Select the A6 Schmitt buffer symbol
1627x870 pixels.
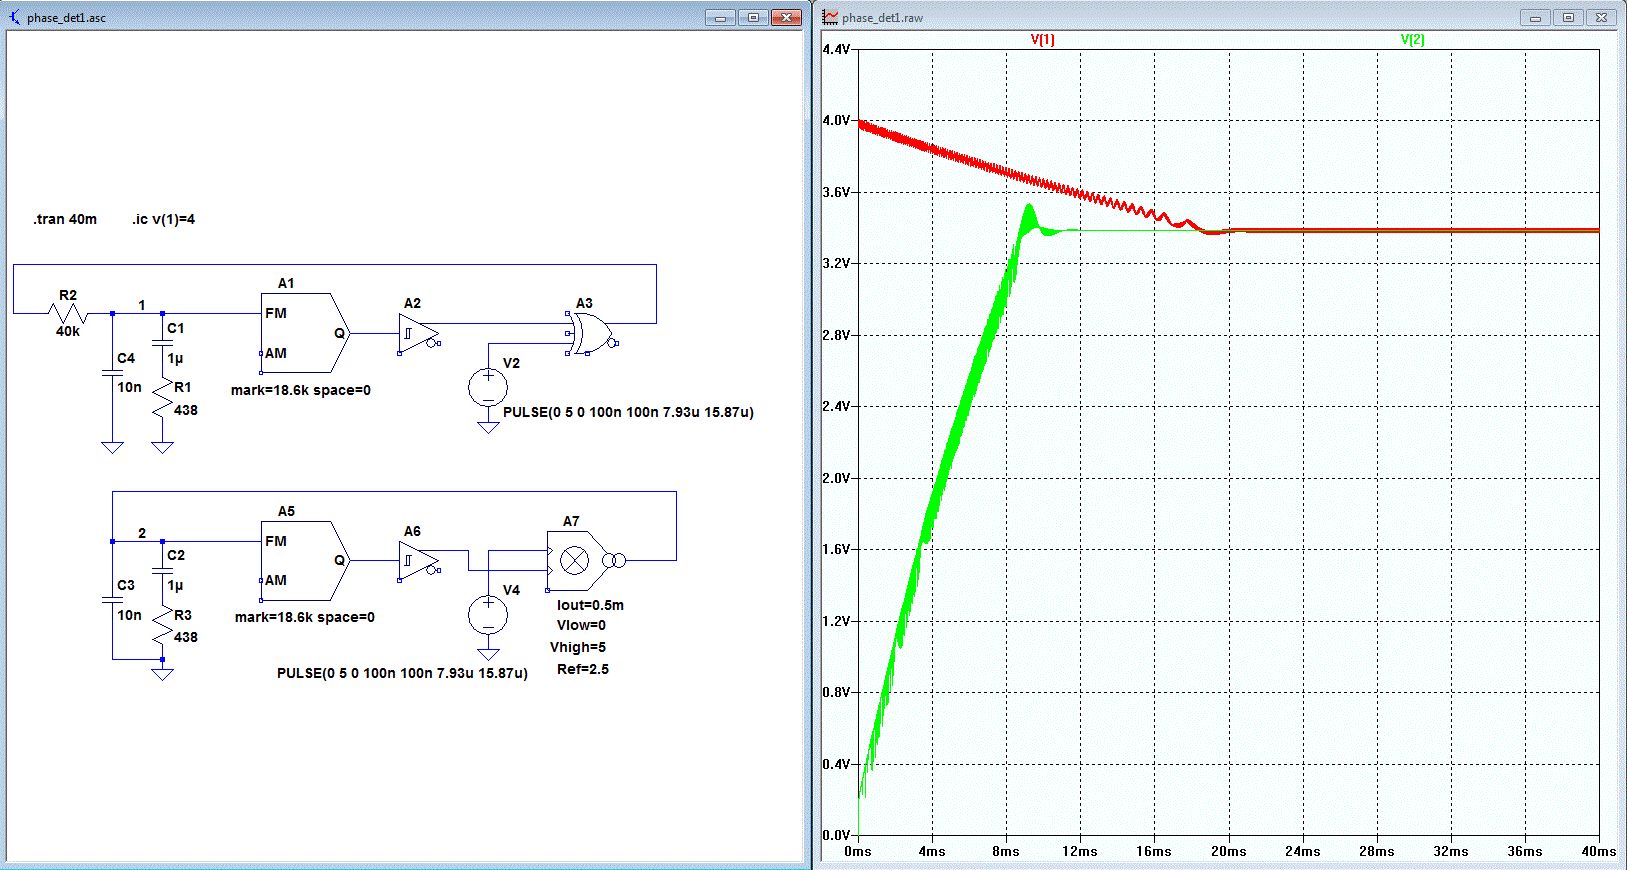419,561
